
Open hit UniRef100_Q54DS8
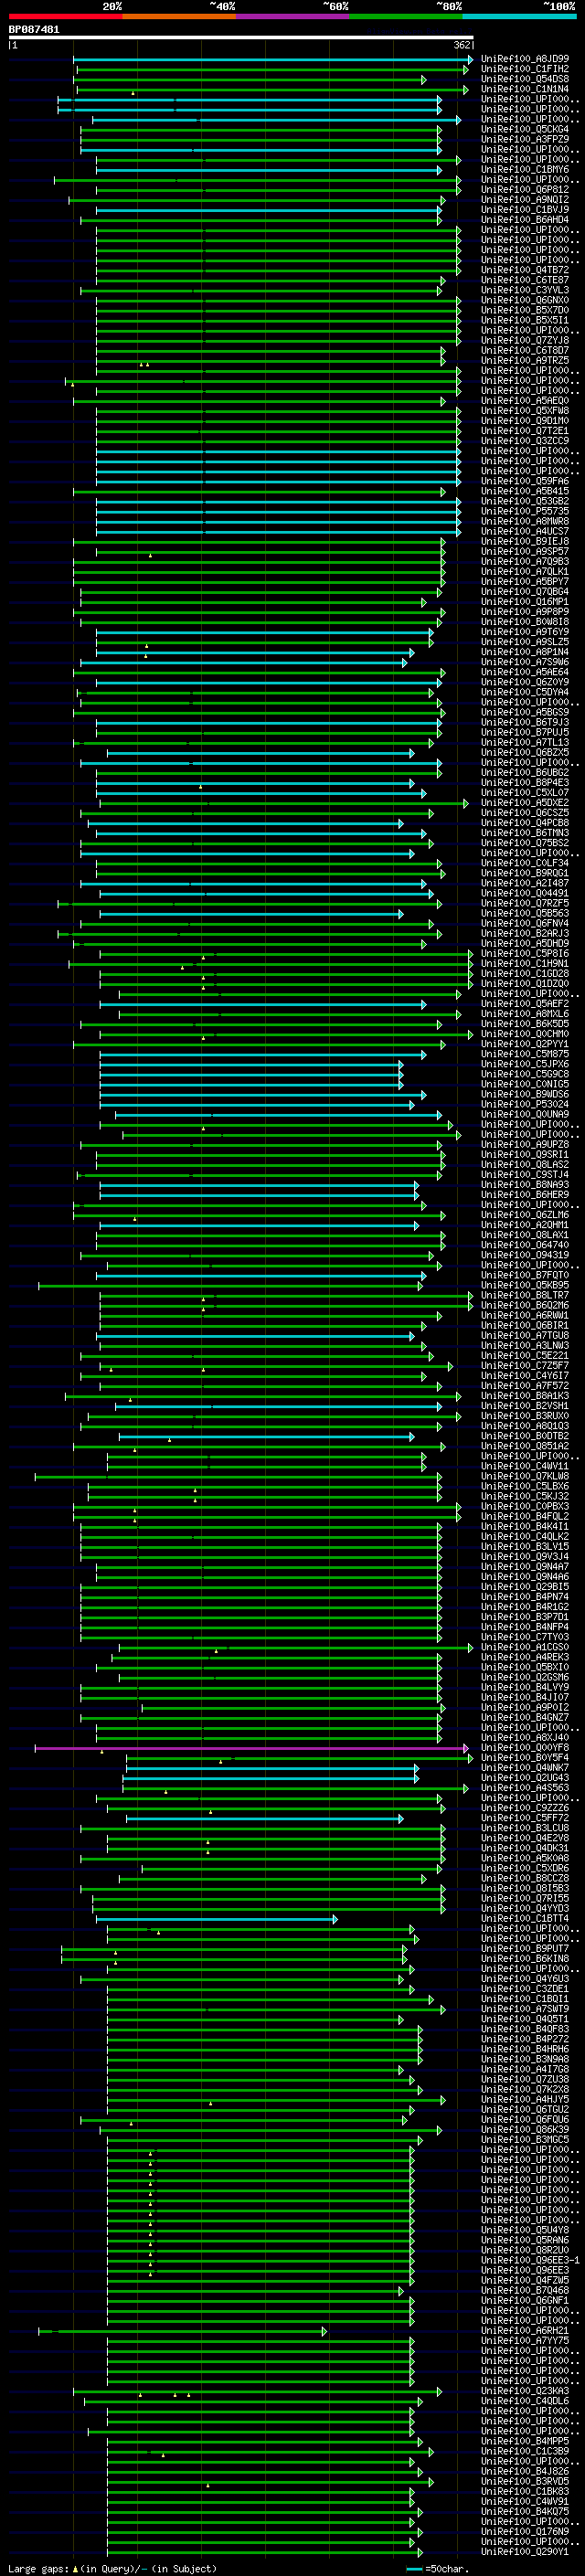(x=525, y=79)
